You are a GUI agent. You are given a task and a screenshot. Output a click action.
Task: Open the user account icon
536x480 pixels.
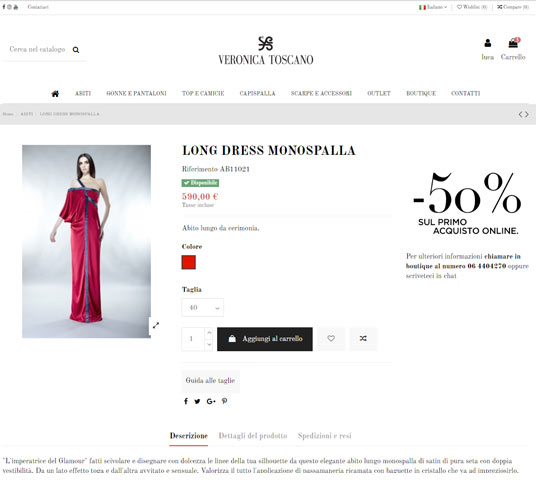point(487,43)
